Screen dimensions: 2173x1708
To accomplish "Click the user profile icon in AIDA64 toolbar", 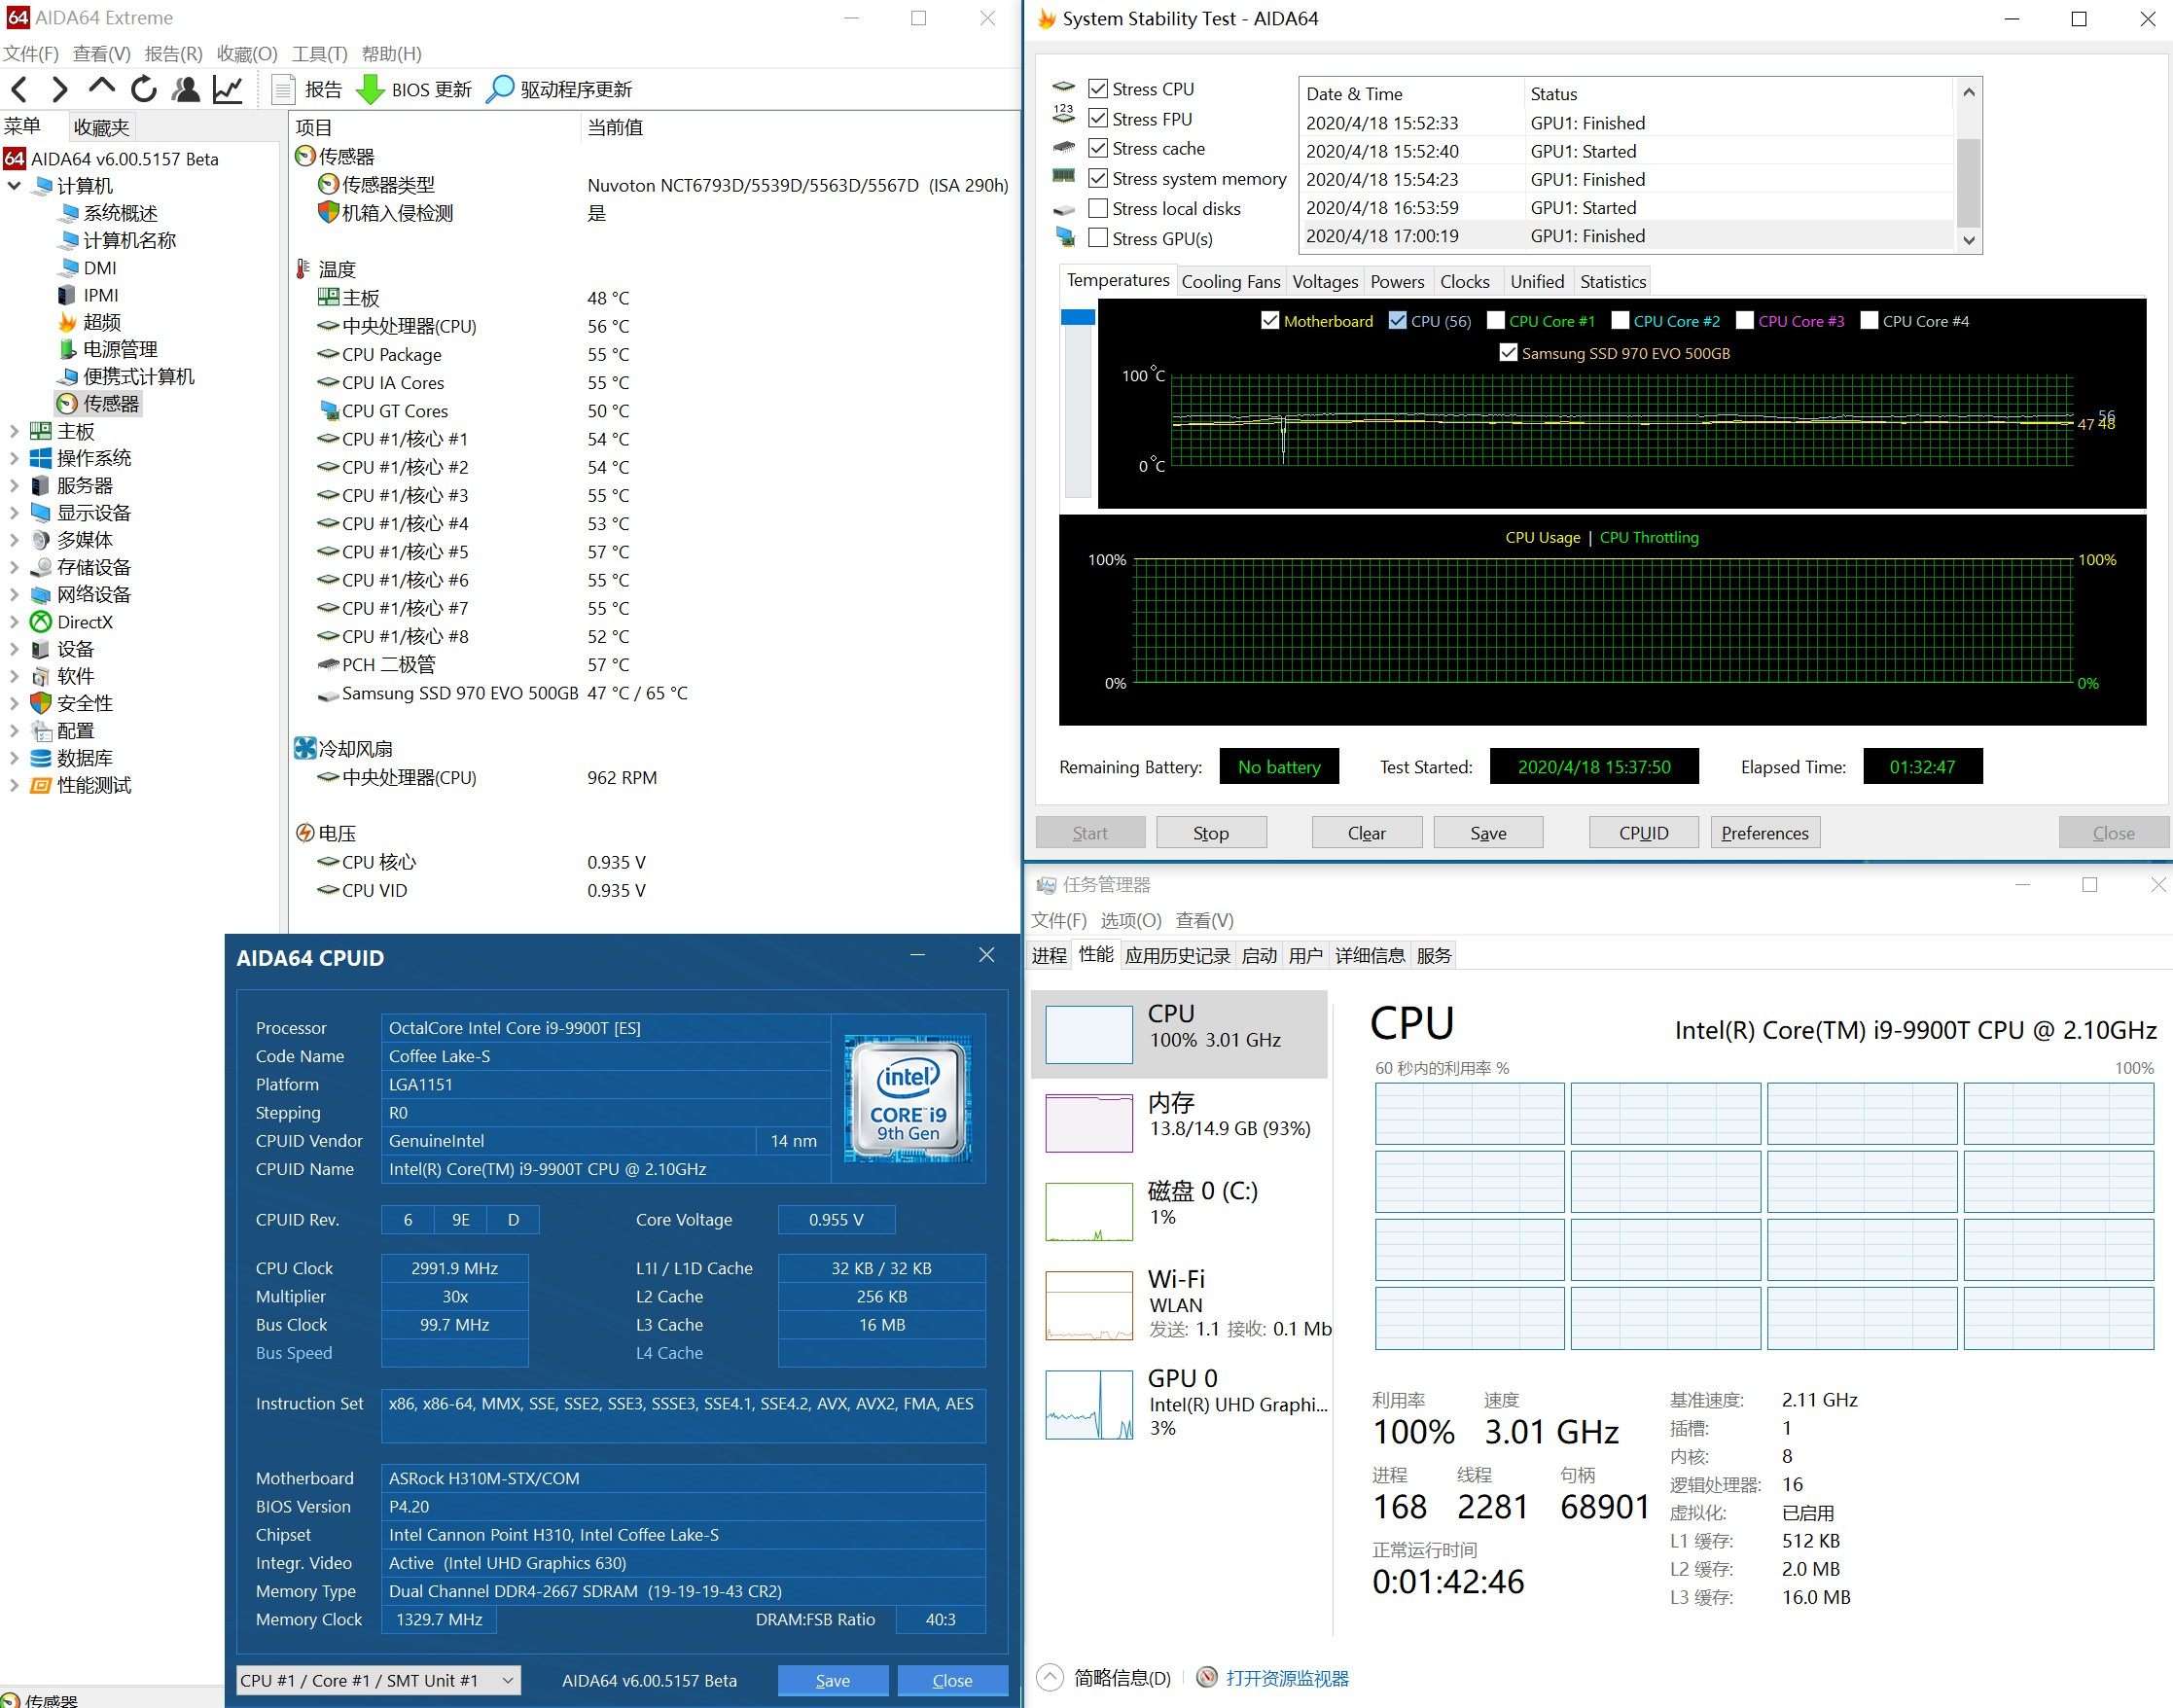I will (x=185, y=89).
